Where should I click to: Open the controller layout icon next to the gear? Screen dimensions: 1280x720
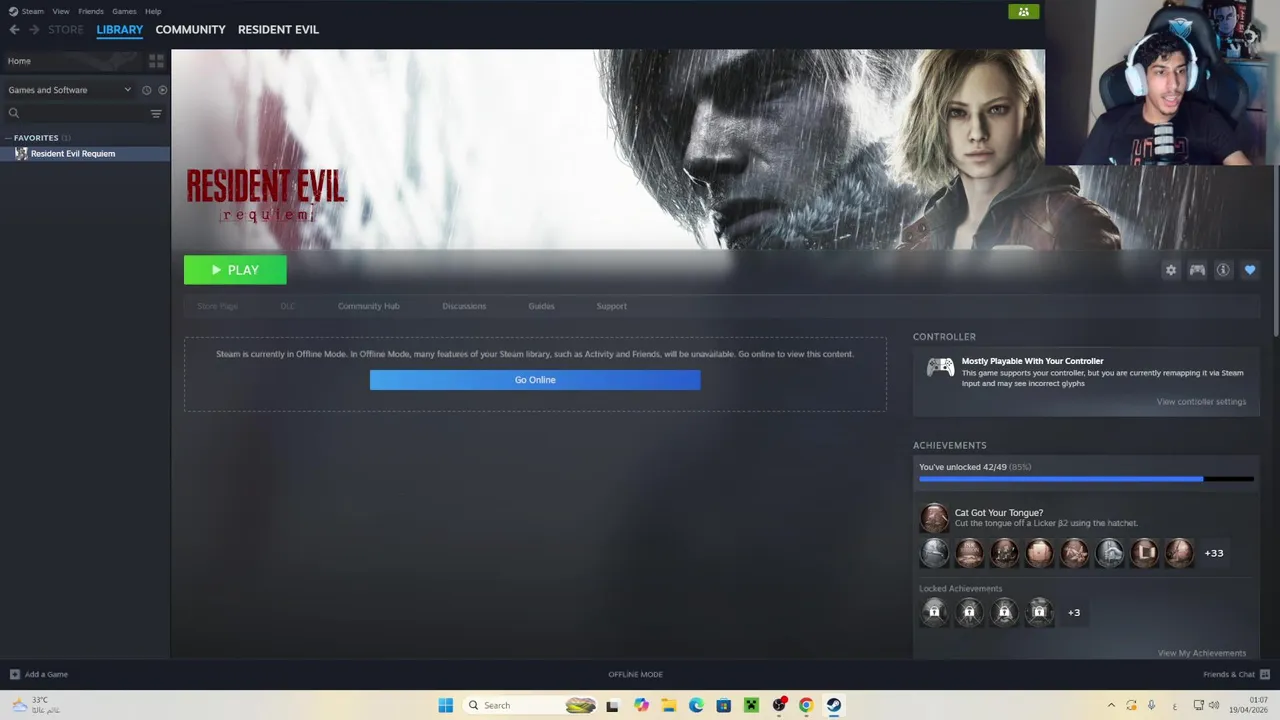(1197, 270)
